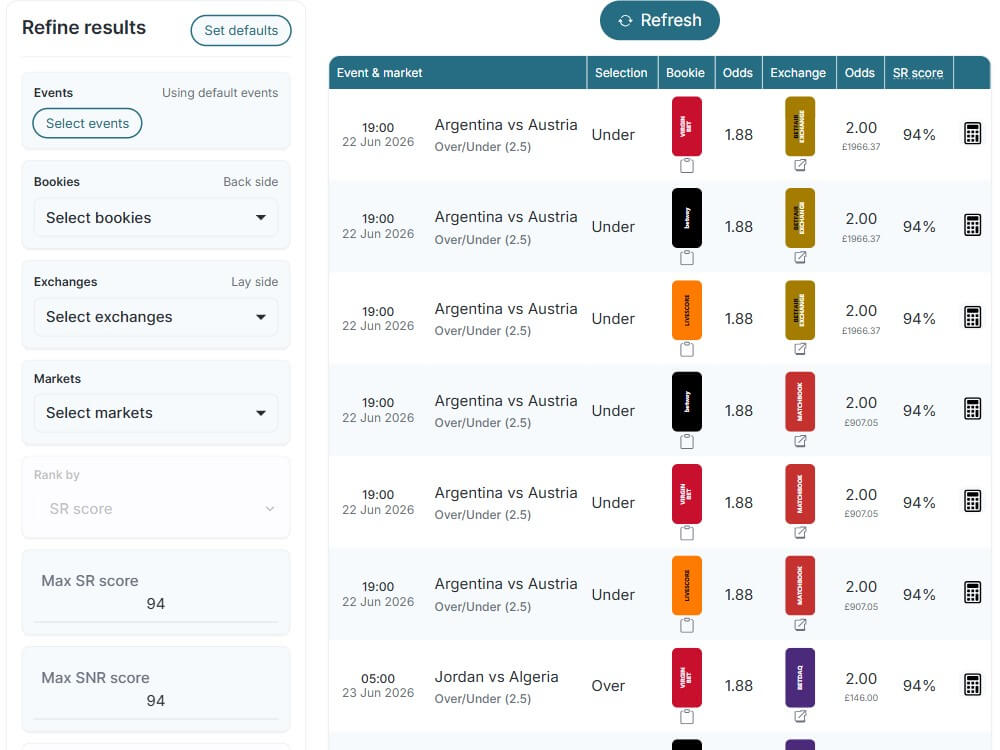Image resolution: width=1000 pixels, height=750 pixels.
Task: Click clipboard icon under Betway, Betfair row
Action: click(687, 258)
